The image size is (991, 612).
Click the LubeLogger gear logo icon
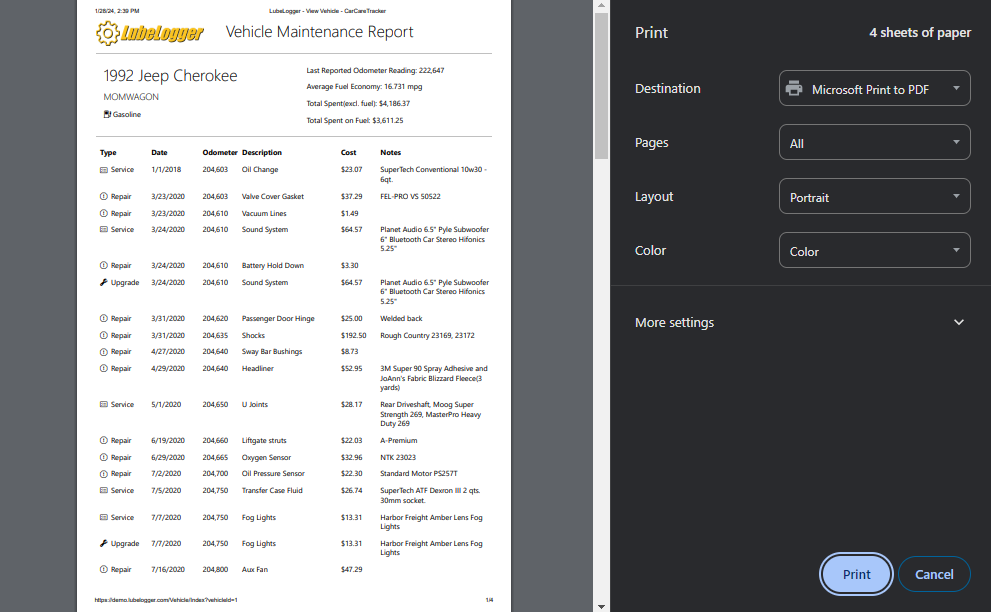click(x=107, y=33)
